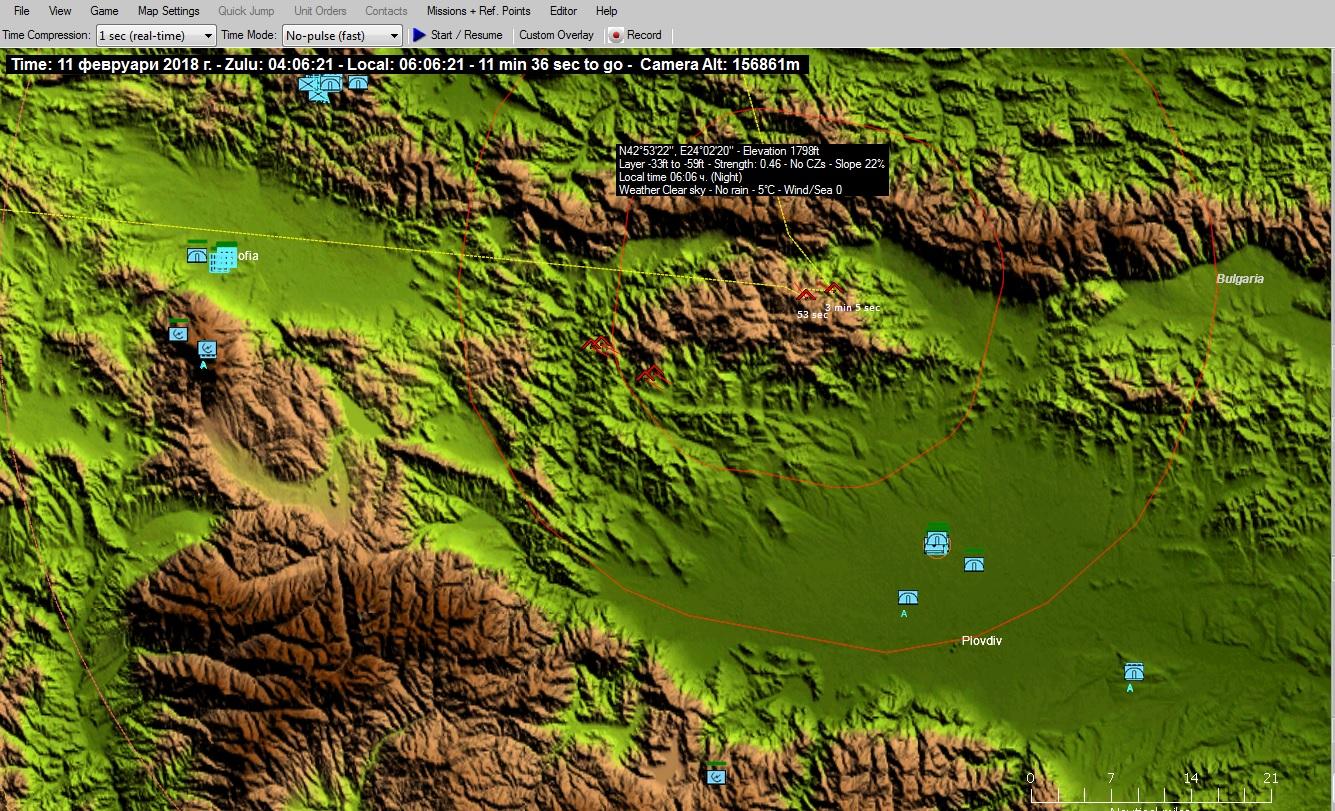The width and height of the screenshot is (1335, 811).
Task: Select facility unit labeled A southeast of Plovdiv
Action: [1133, 671]
